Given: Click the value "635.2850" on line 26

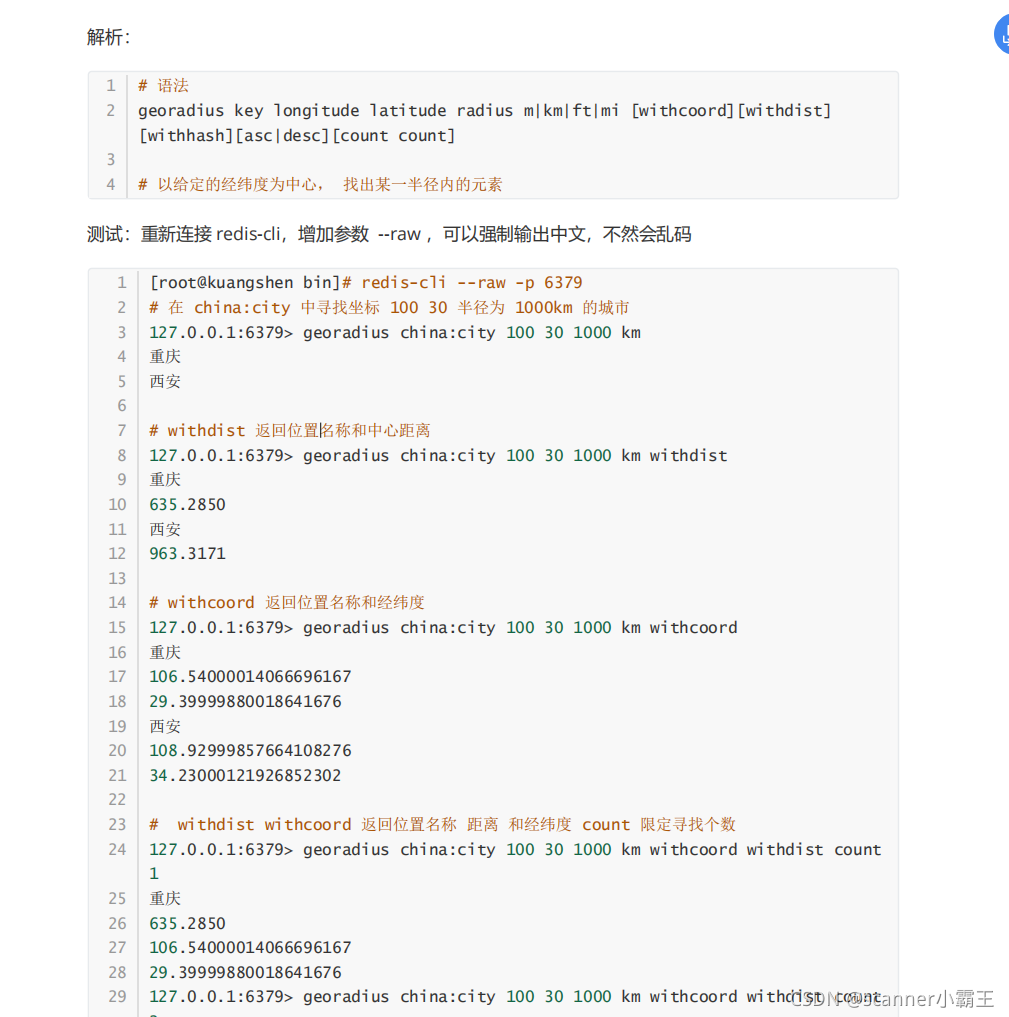Looking at the screenshot, I should coord(187,923).
